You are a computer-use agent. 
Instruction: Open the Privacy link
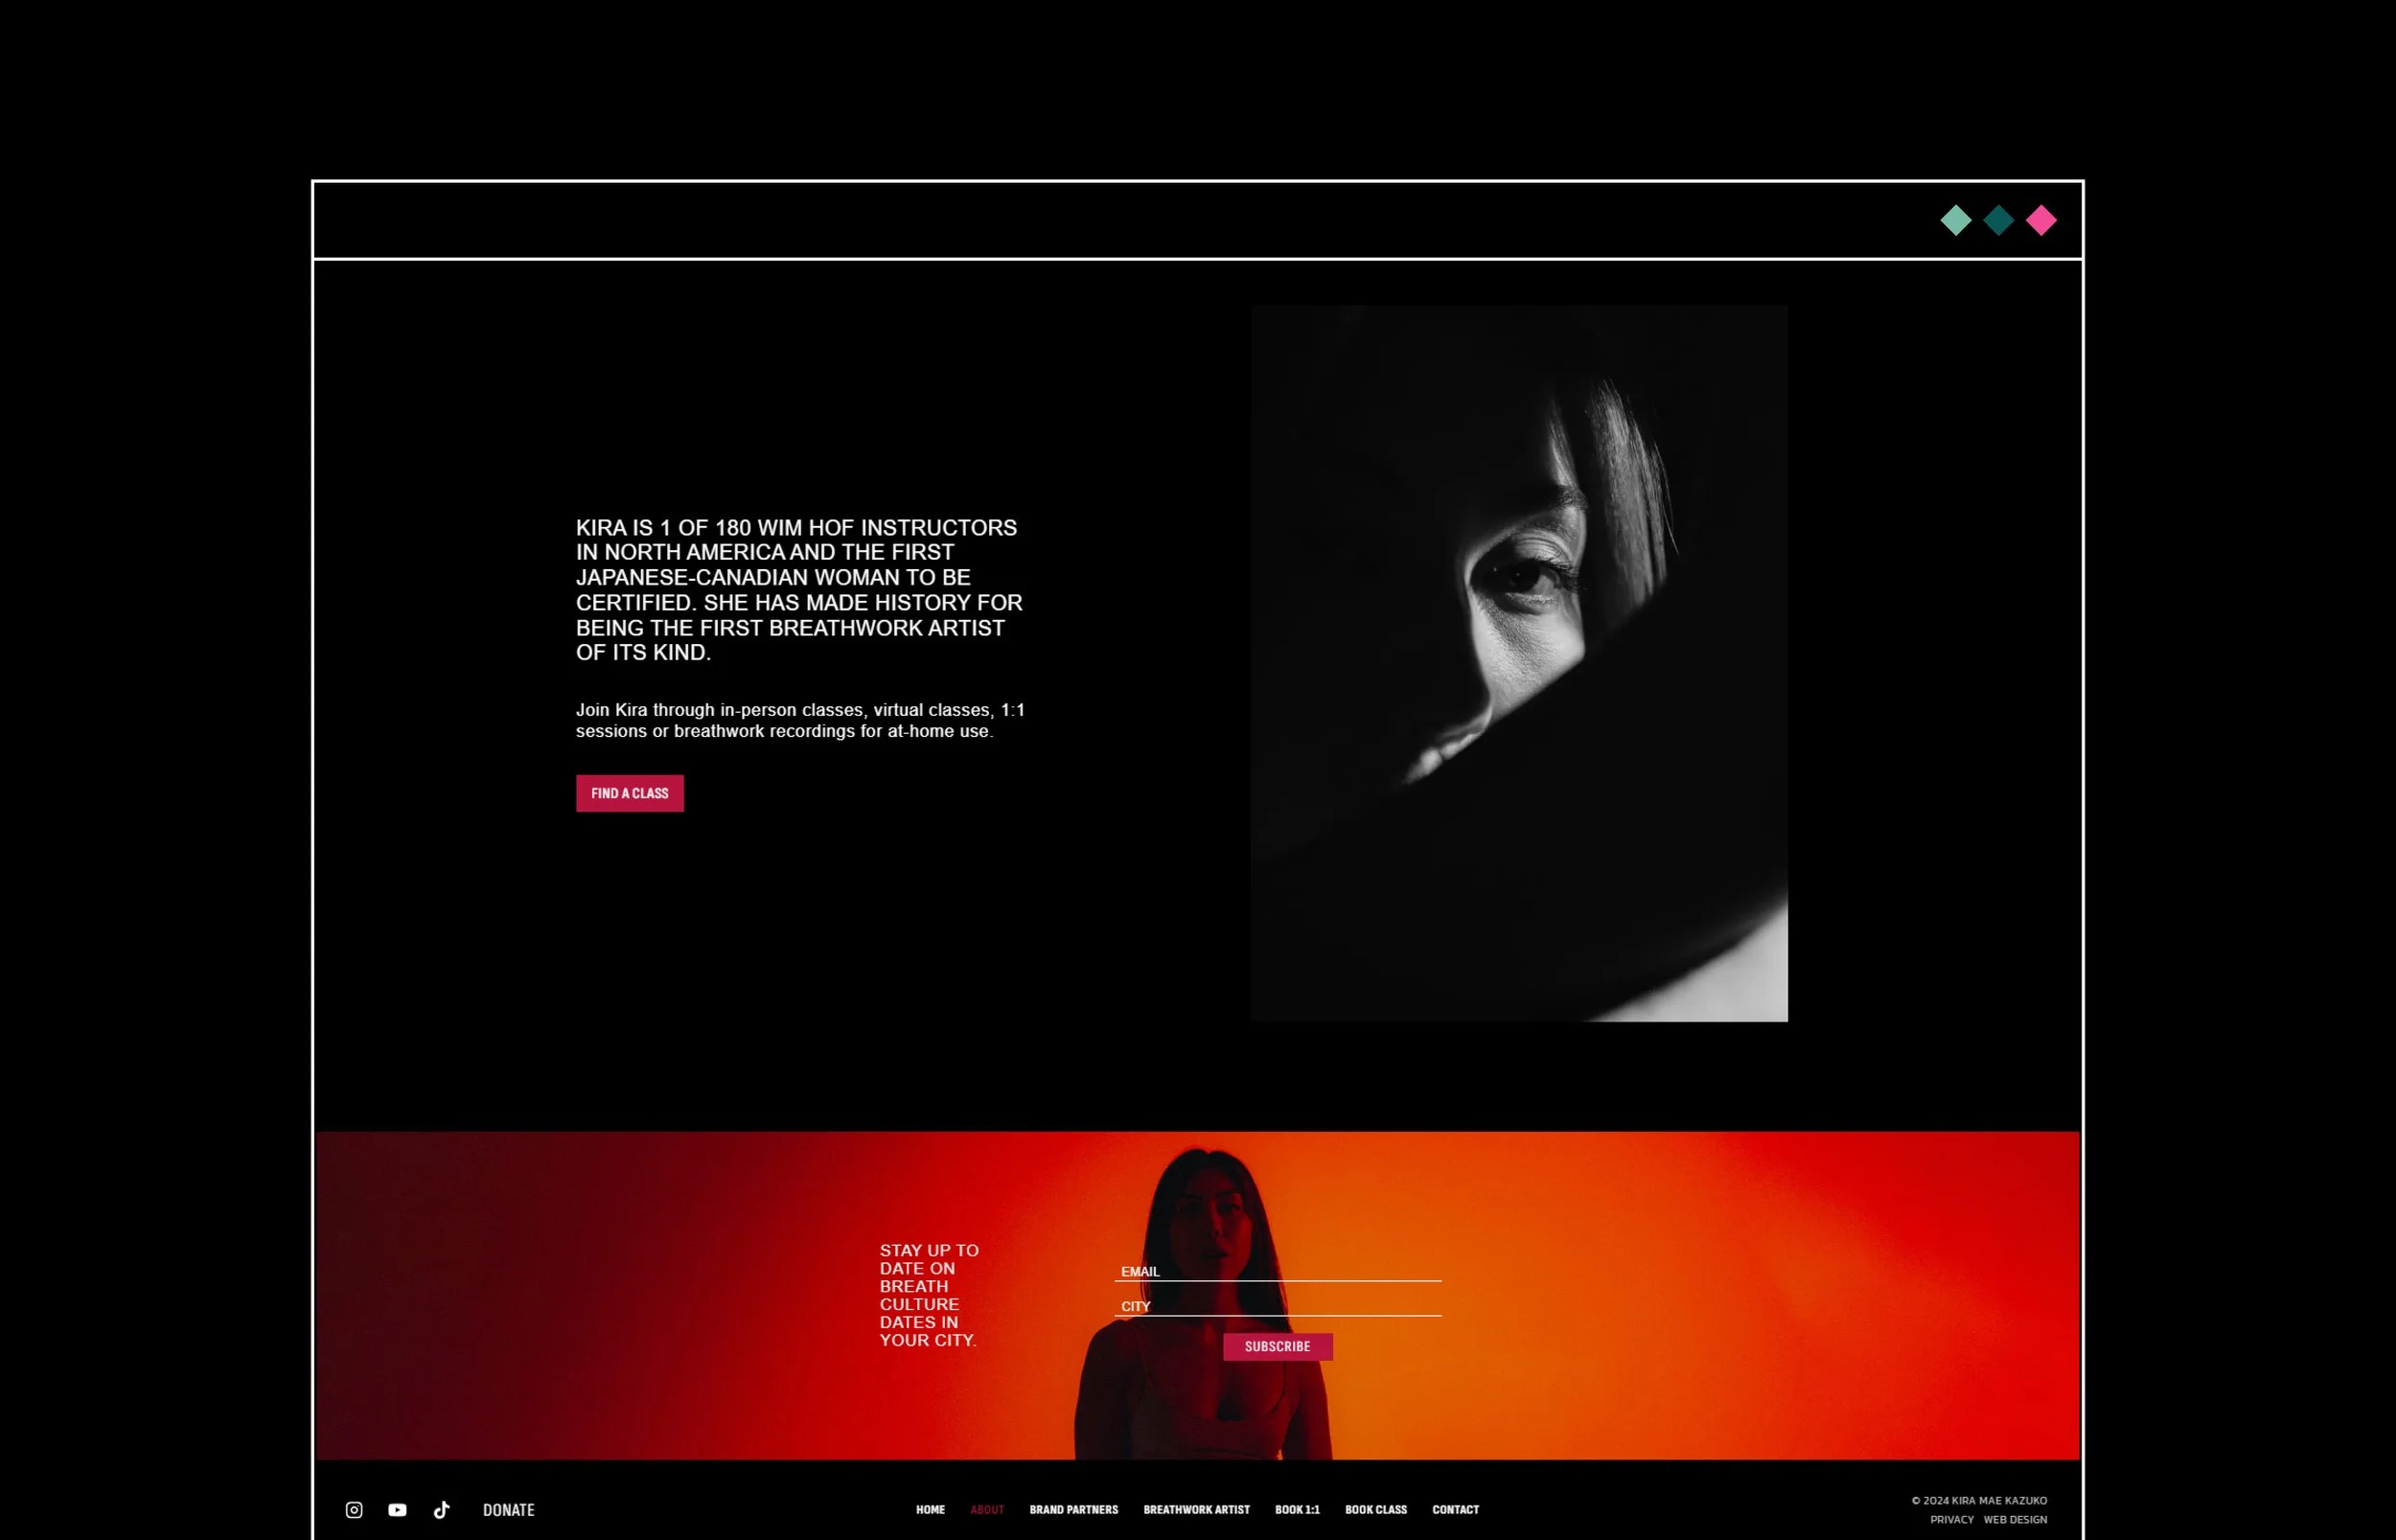coord(1952,1520)
